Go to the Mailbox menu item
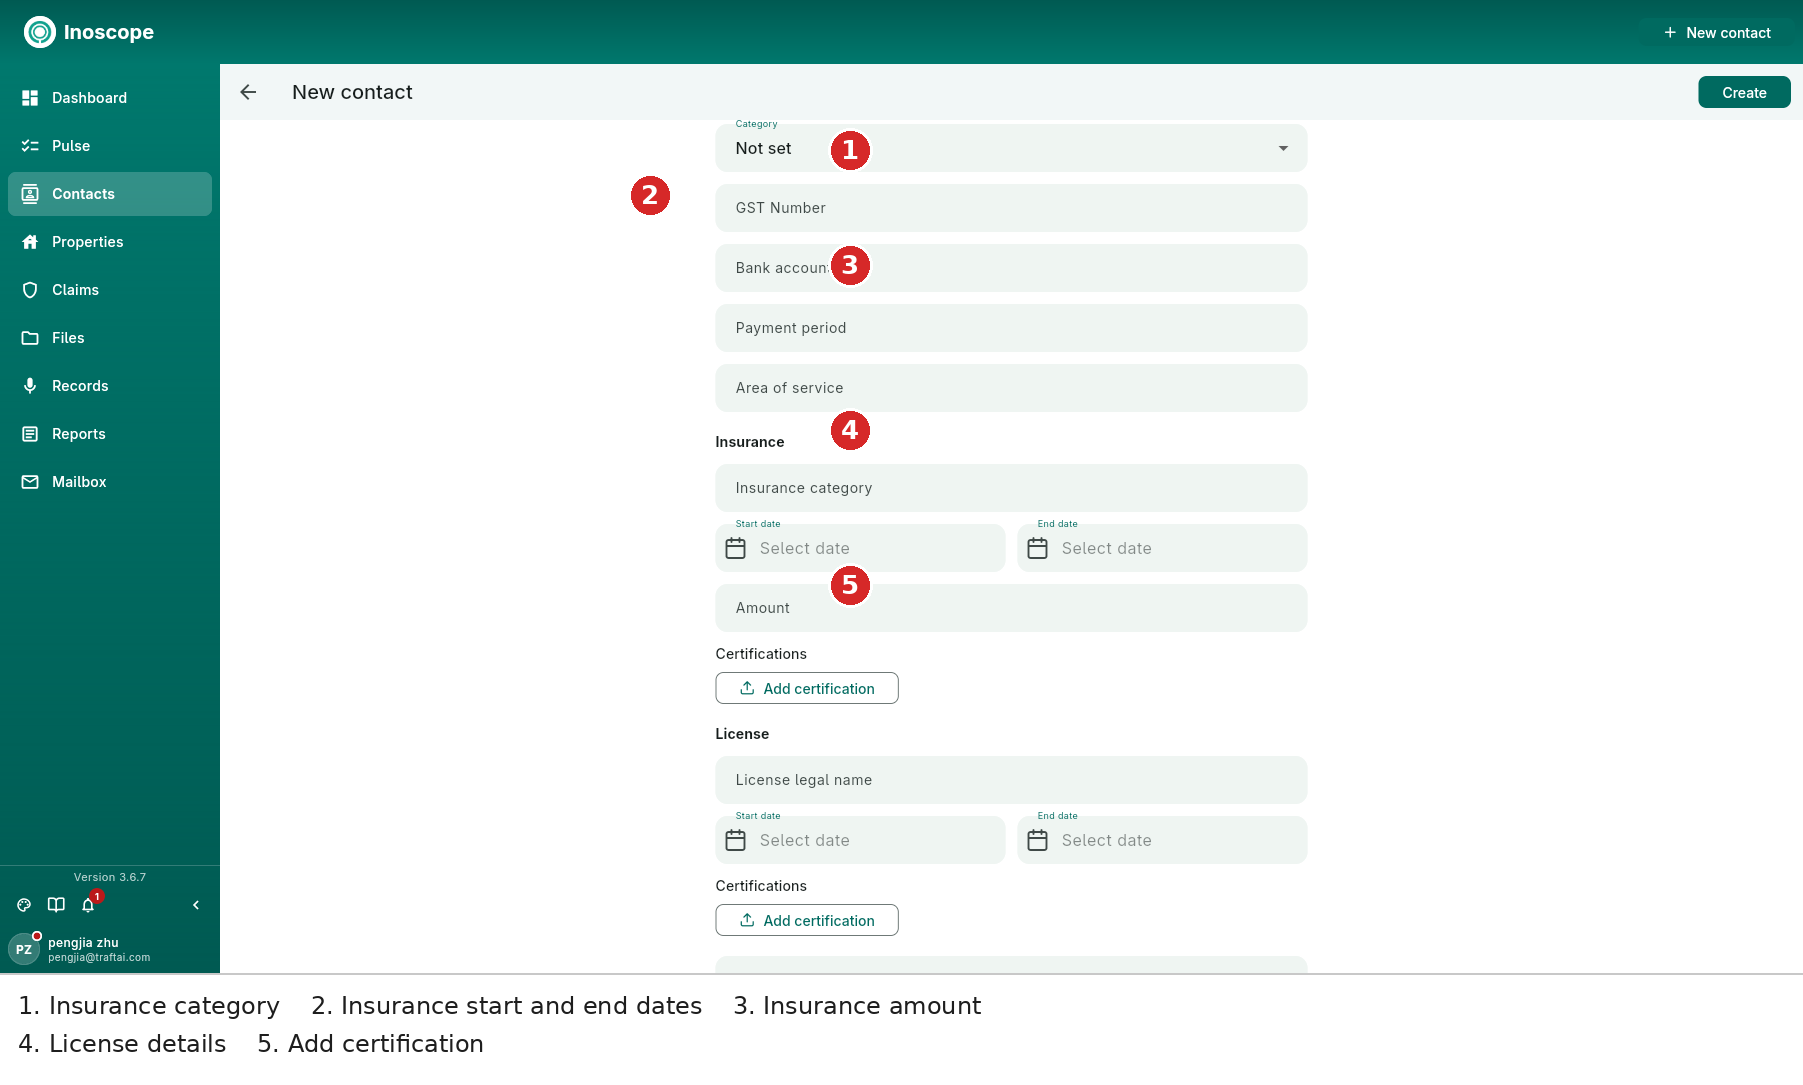Viewport: 1803px width, 1085px height. [110, 482]
